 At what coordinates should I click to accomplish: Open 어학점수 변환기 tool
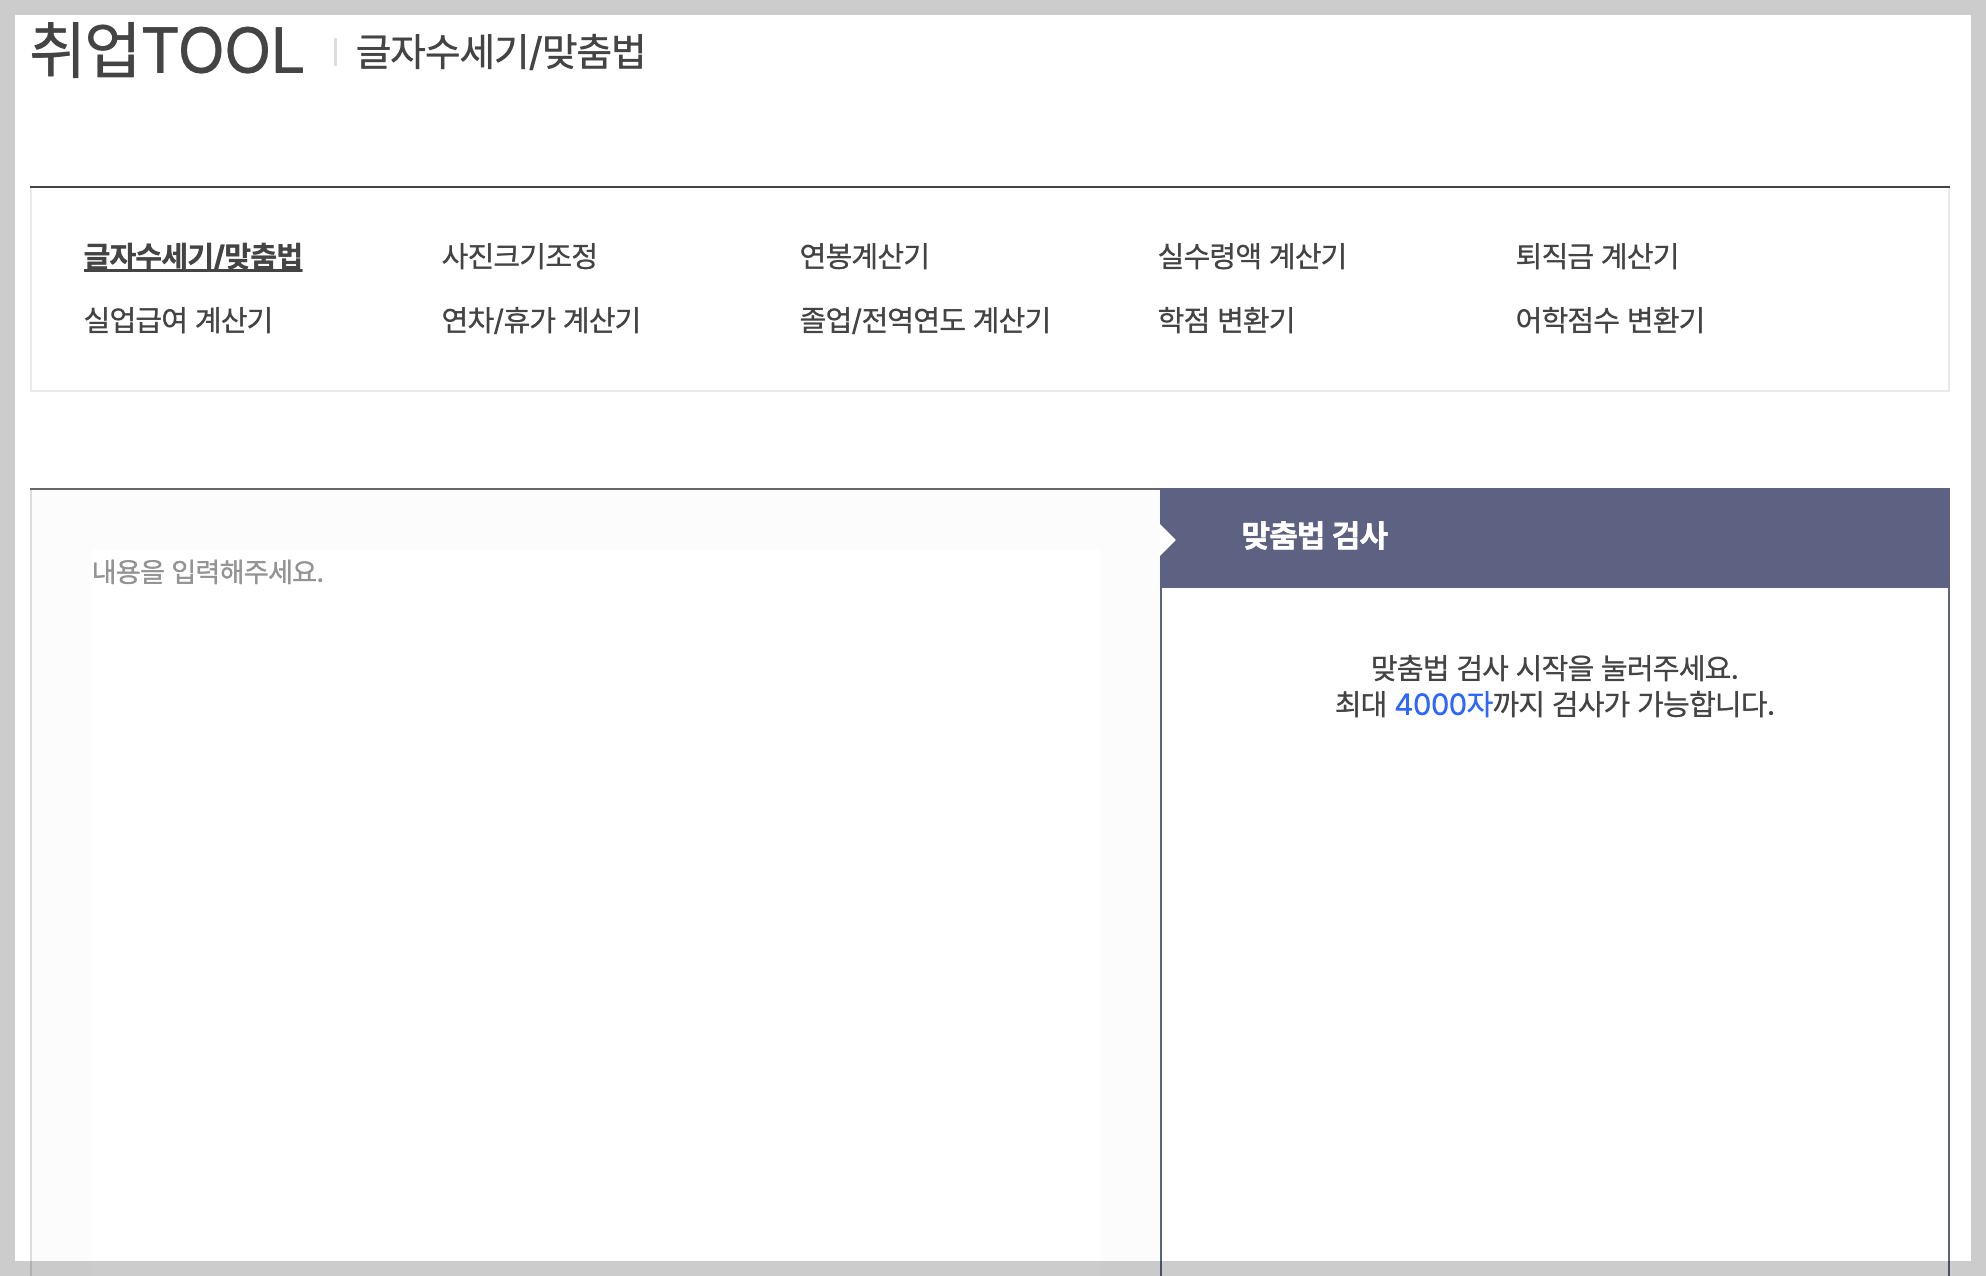pyautogui.click(x=1609, y=321)
